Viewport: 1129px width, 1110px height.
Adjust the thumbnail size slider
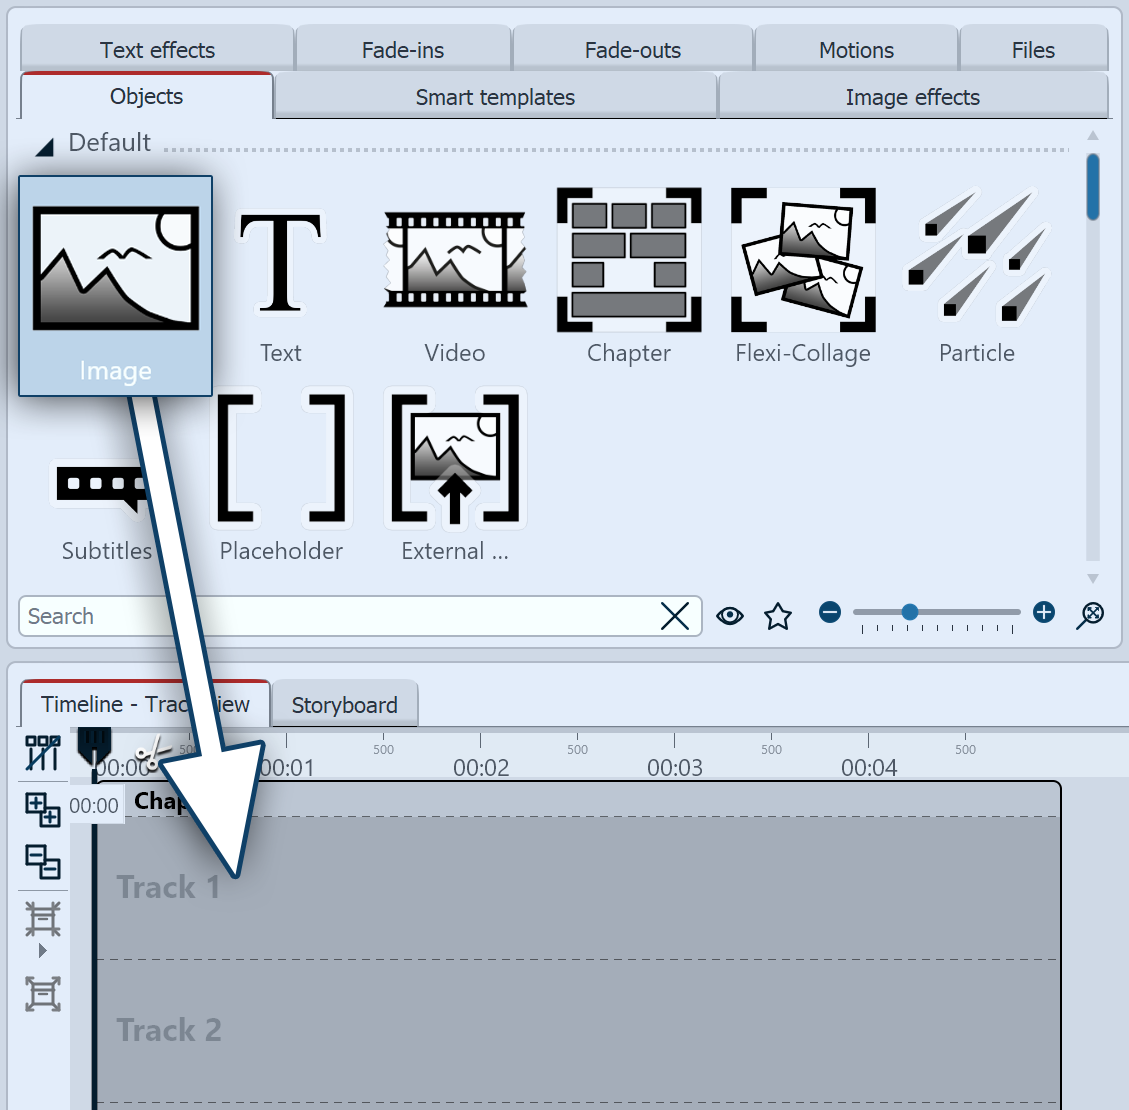[908, 612]
